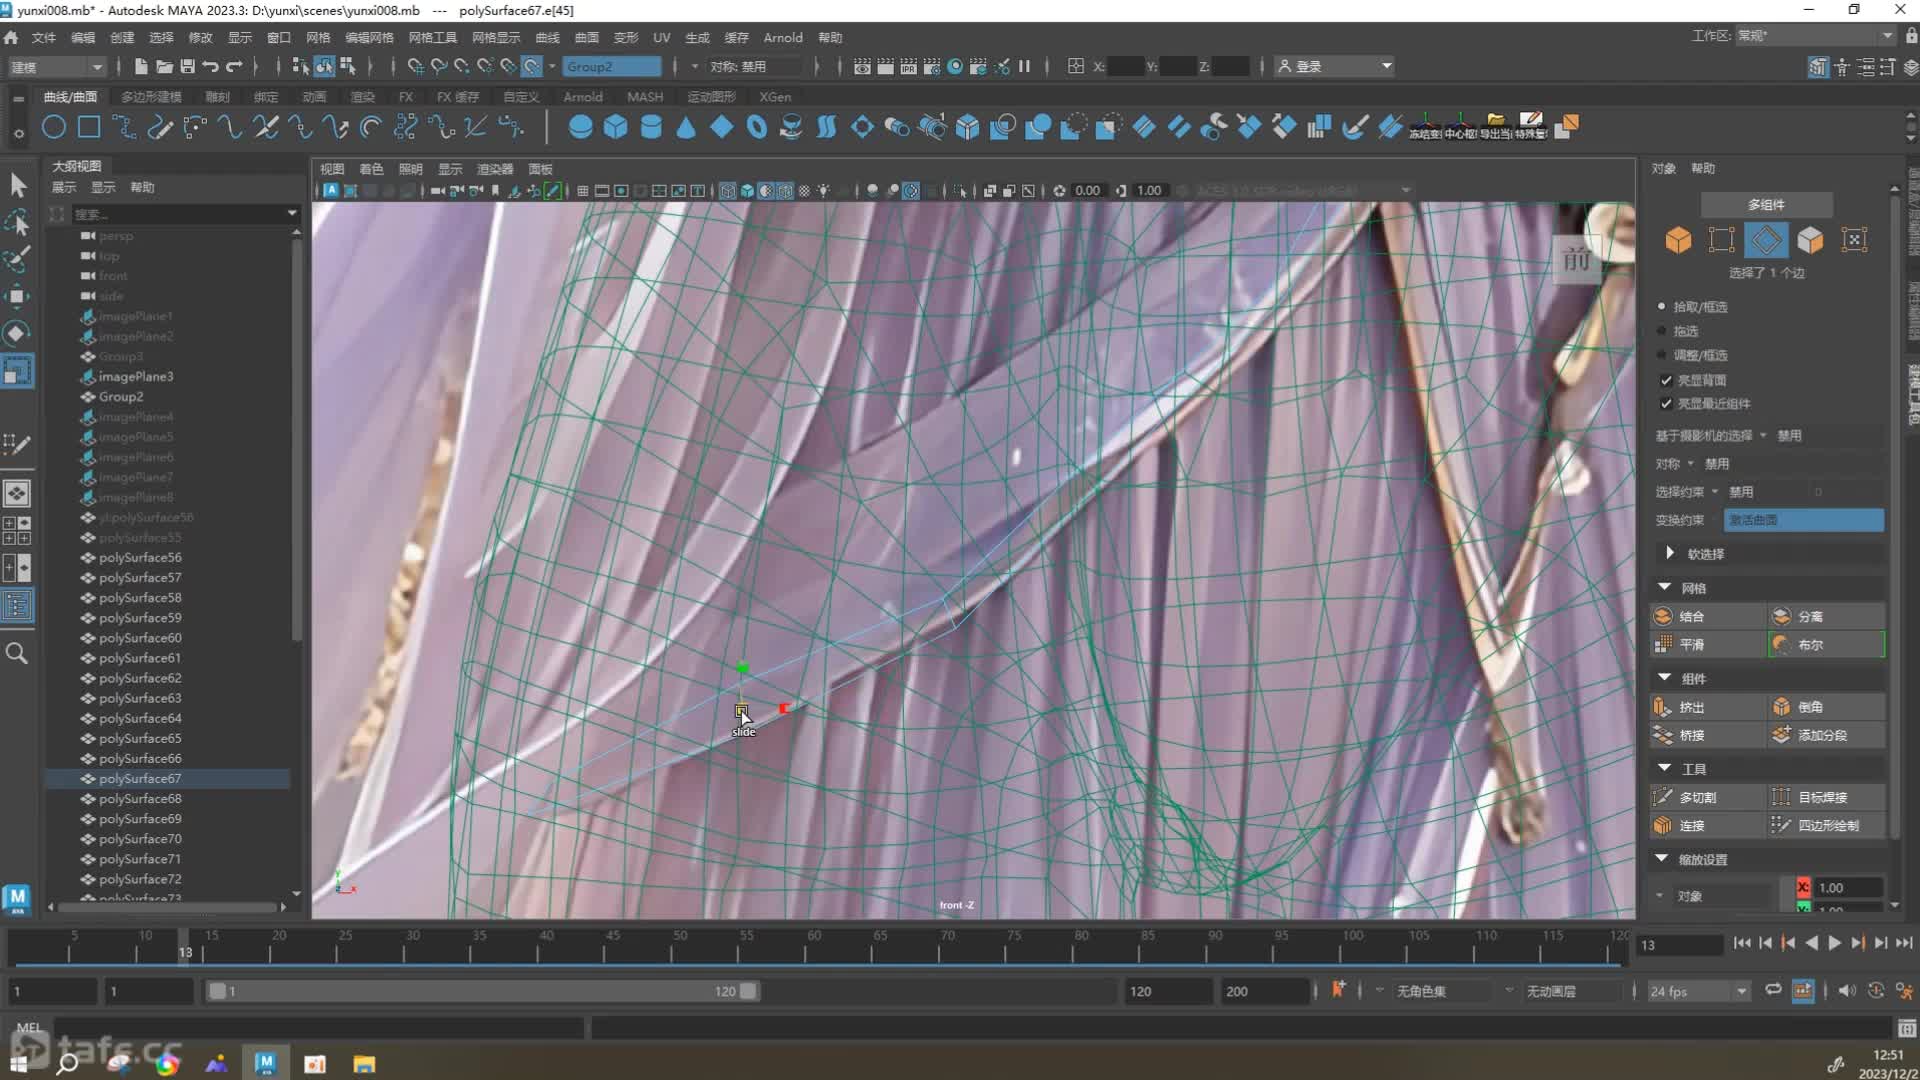Activate the Lasso select tool
The image size is (1920, 1080).
(18, 222)
